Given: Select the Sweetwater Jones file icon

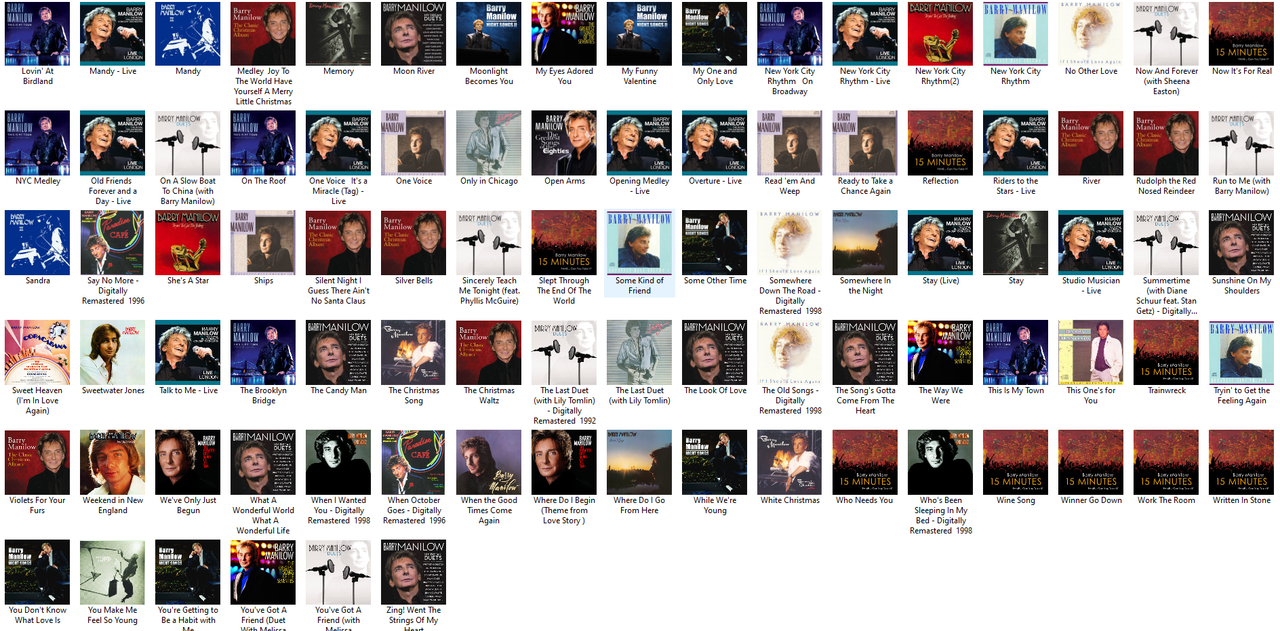Looking at the screenshot, I should (x=113, y=353).
